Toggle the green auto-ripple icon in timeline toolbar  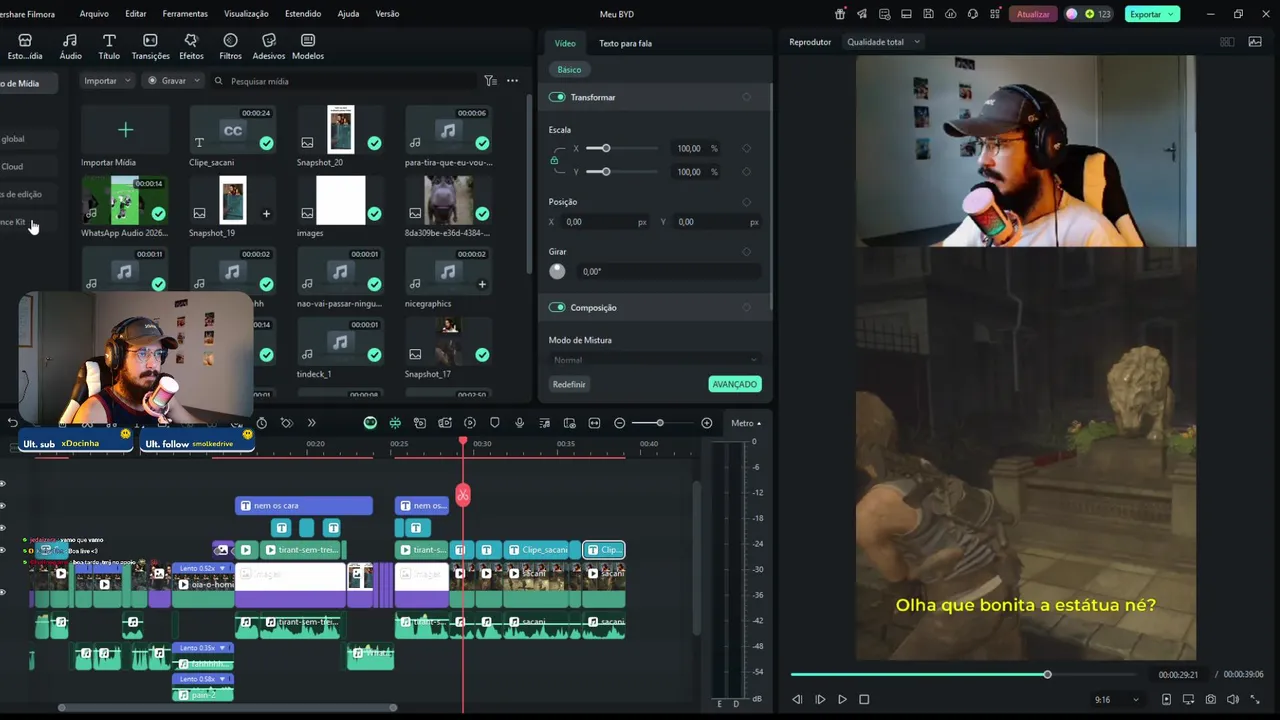(x=395, y=423)
